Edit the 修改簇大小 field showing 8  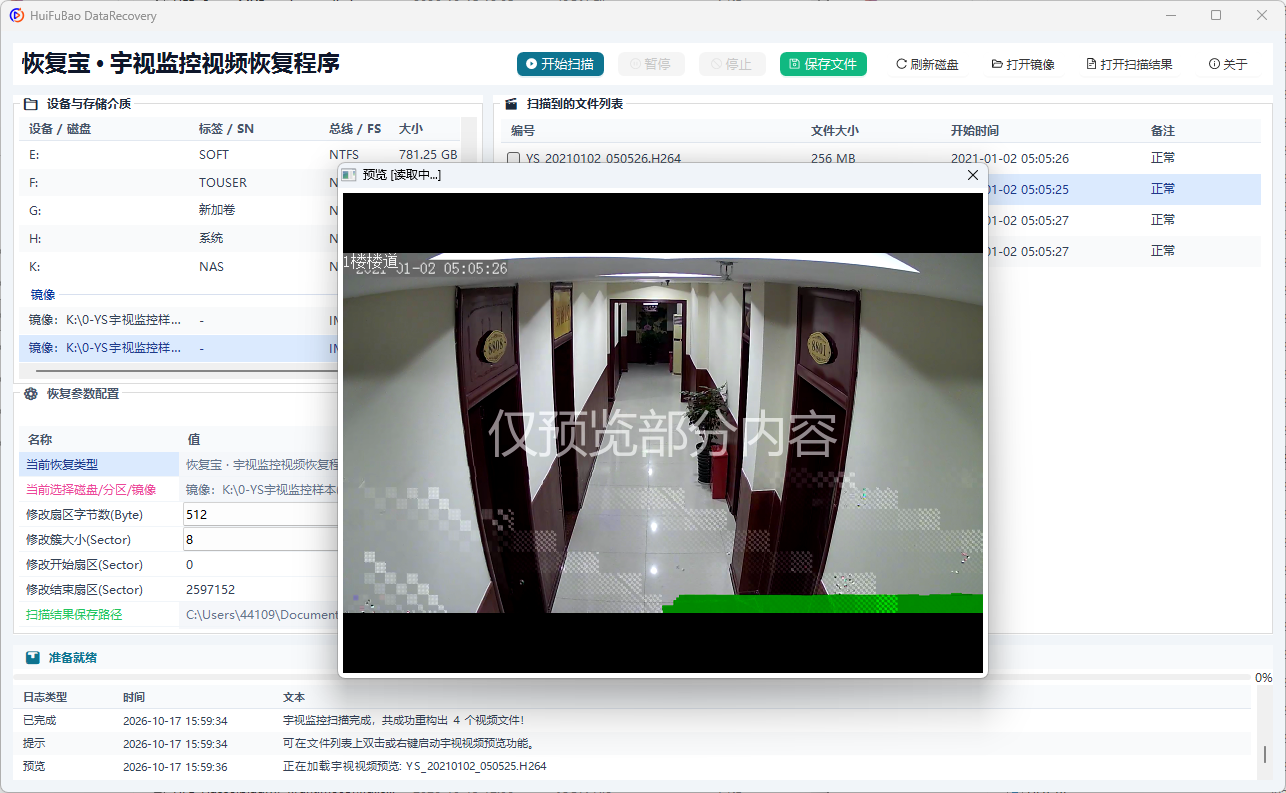pos(262,540)
